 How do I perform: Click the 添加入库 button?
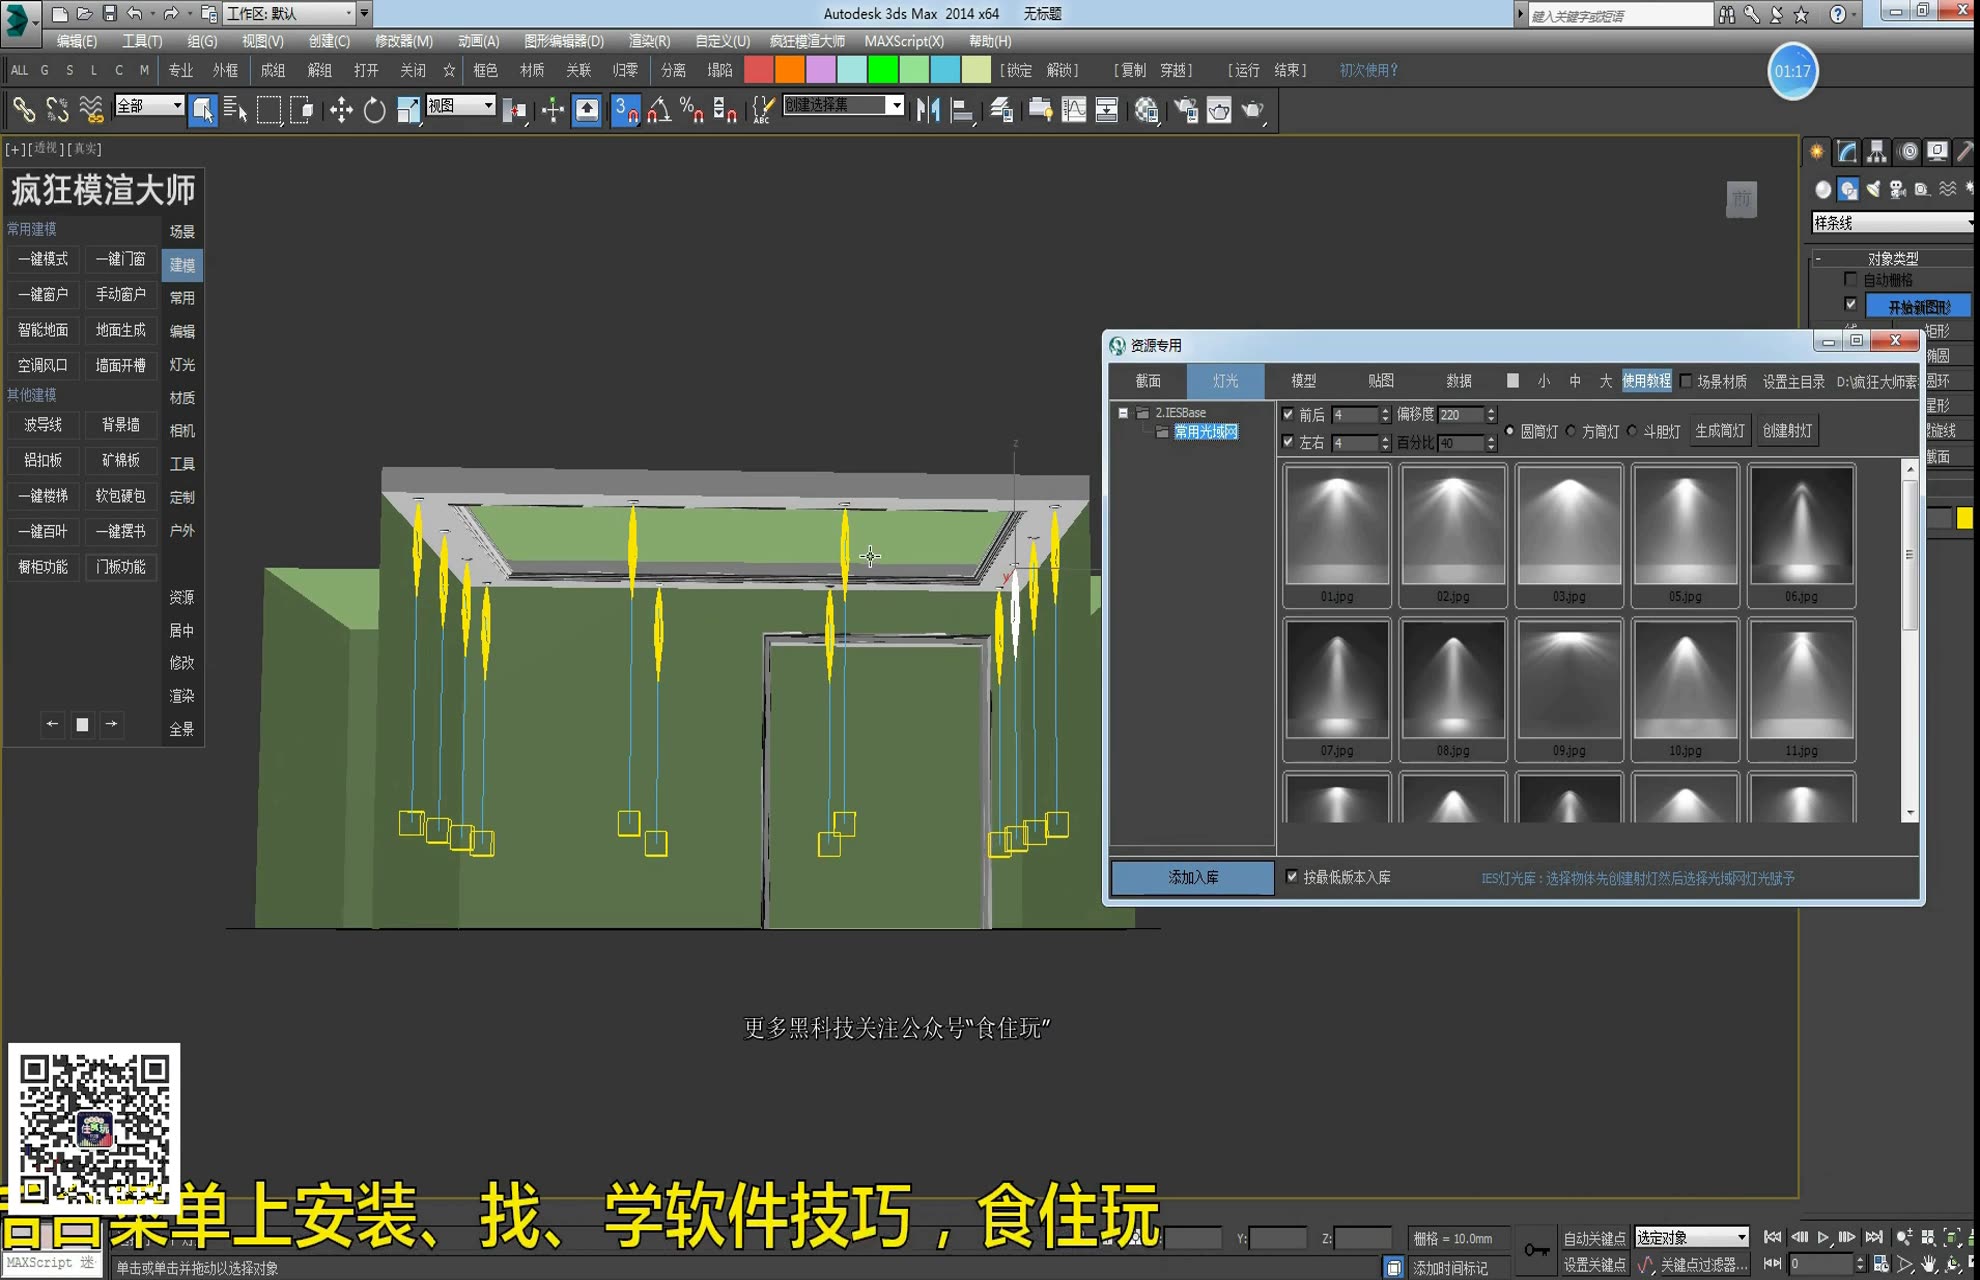tap(1193, 877)
